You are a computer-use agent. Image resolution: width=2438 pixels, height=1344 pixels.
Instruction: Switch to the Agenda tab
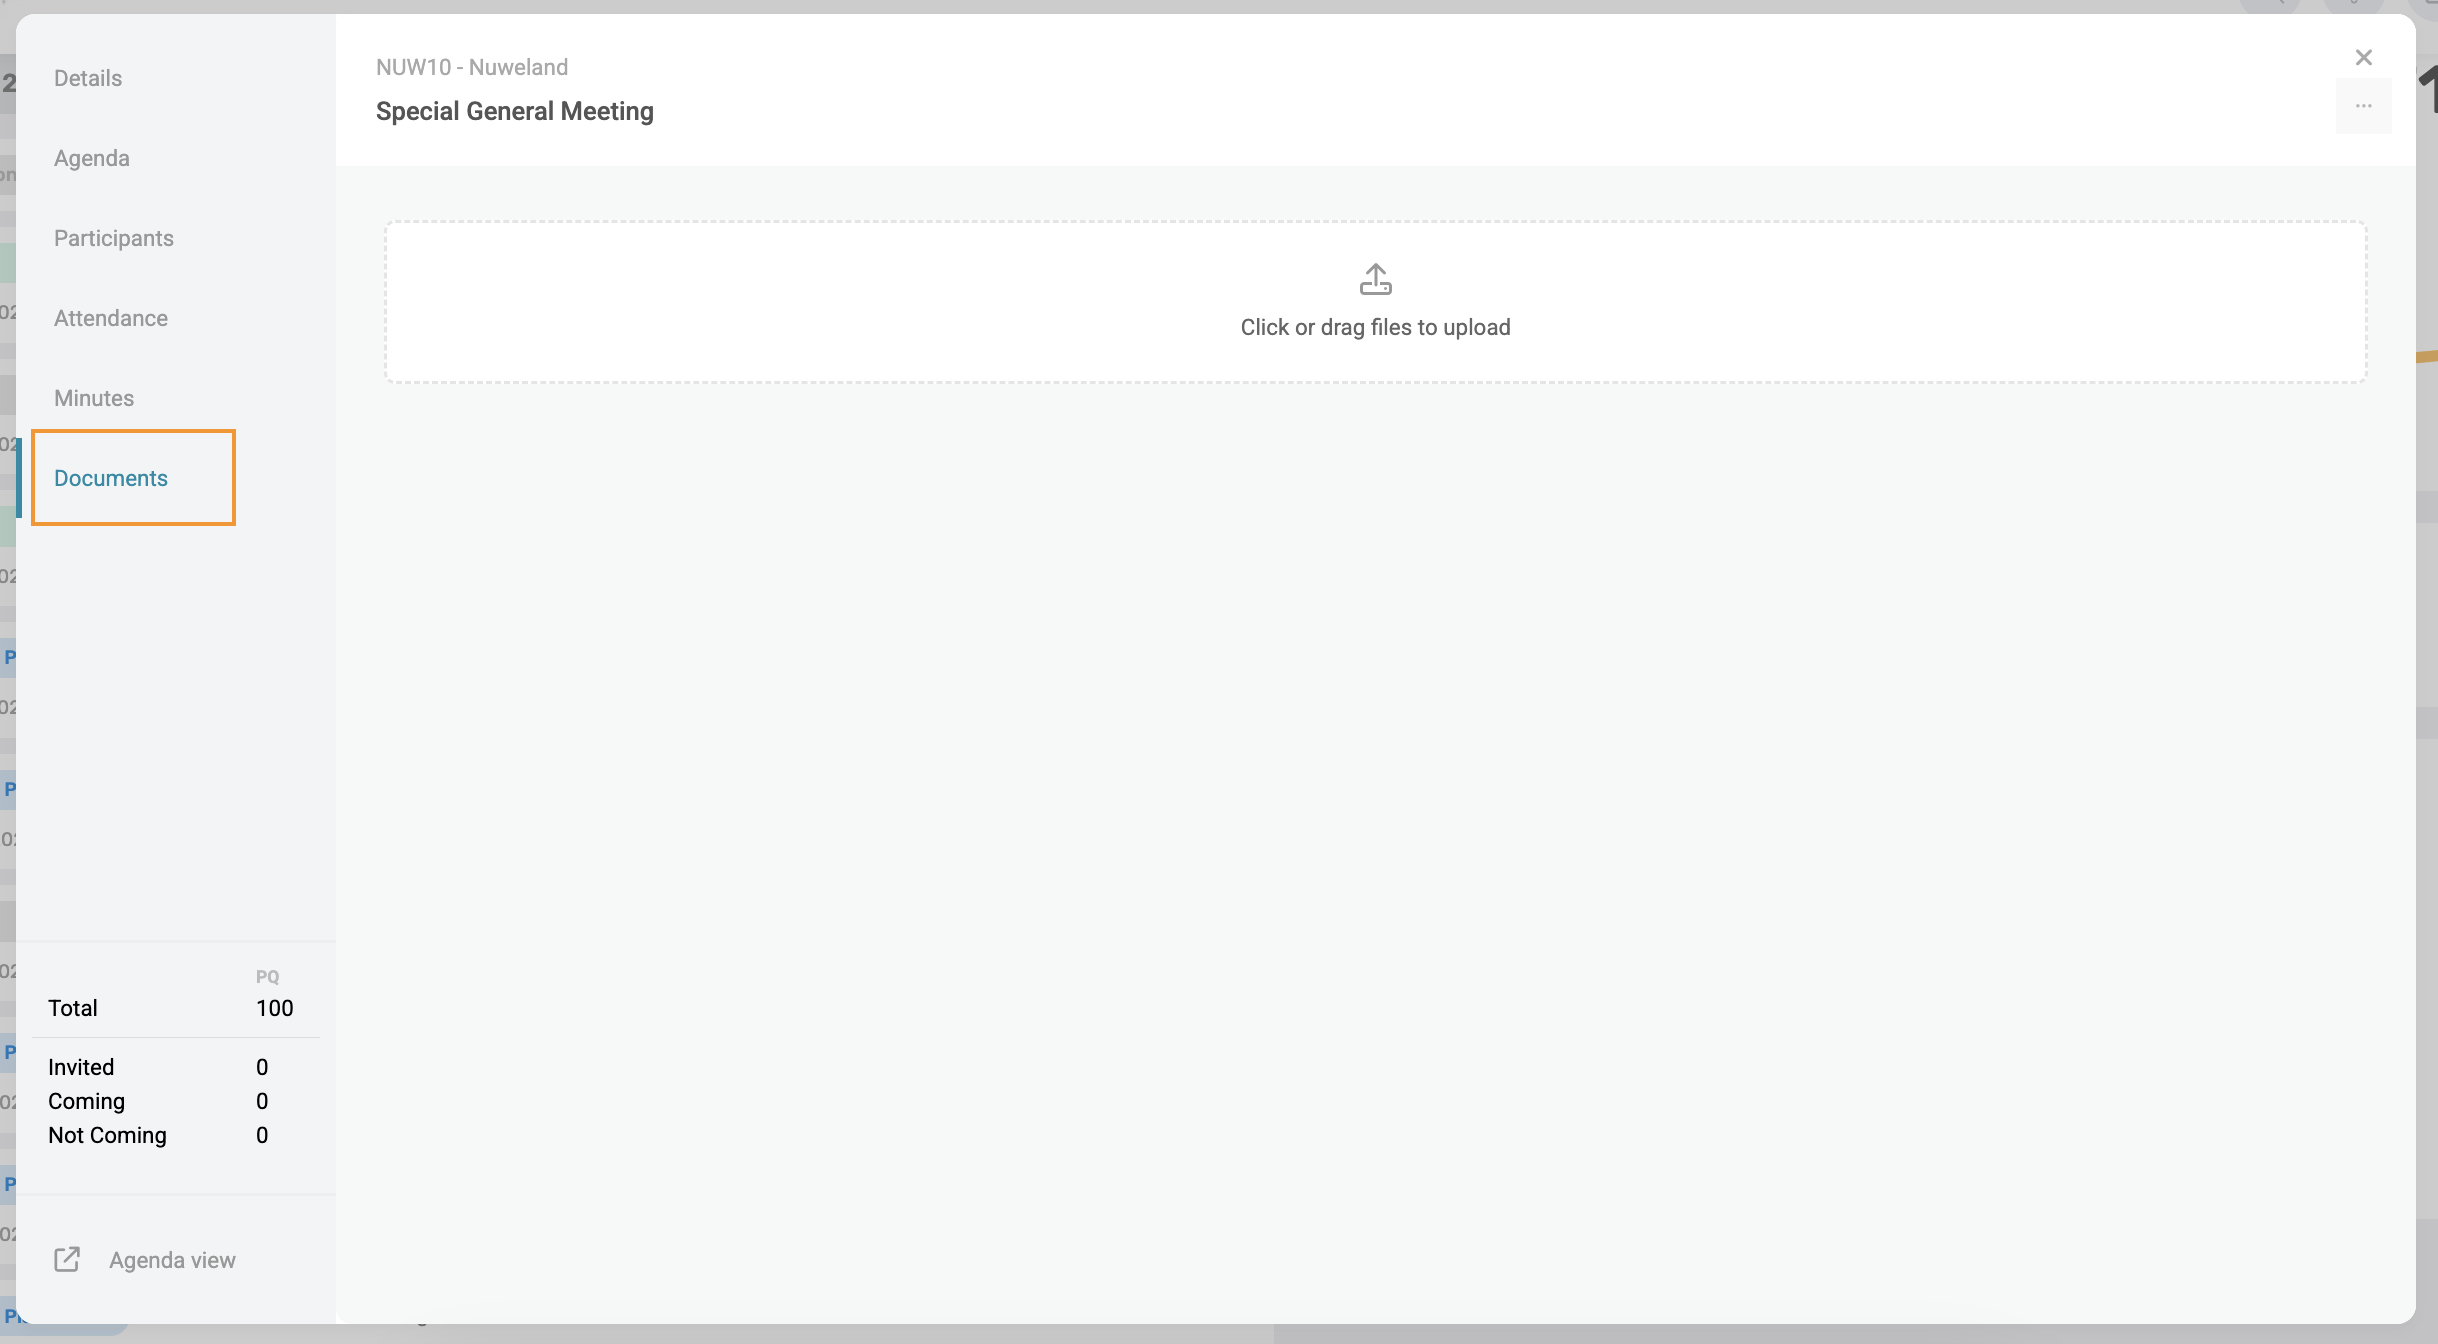click(92, 158)
